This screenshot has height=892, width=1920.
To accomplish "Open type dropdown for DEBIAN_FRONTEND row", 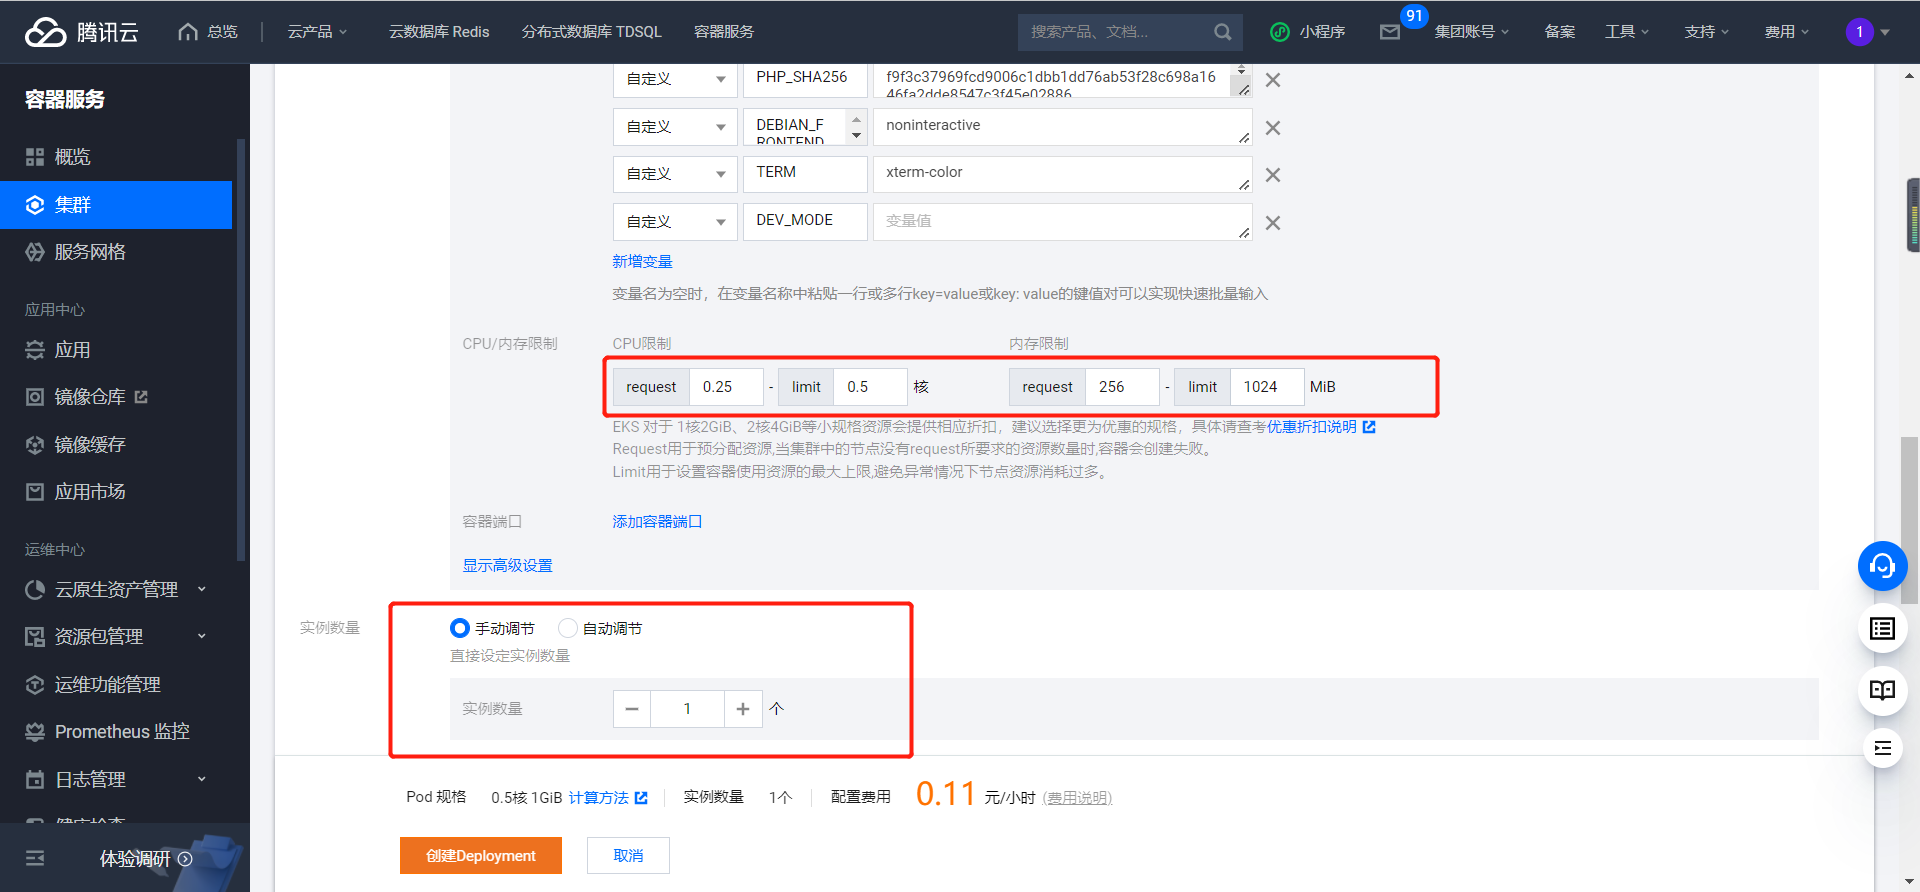I will (x=675, y=127).
